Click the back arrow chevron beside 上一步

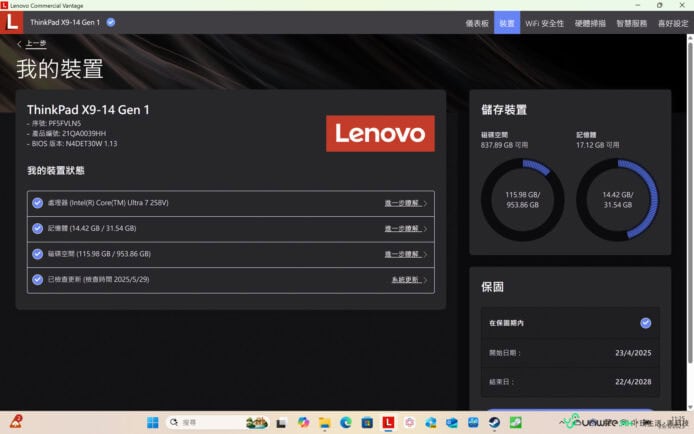[19, 44]
